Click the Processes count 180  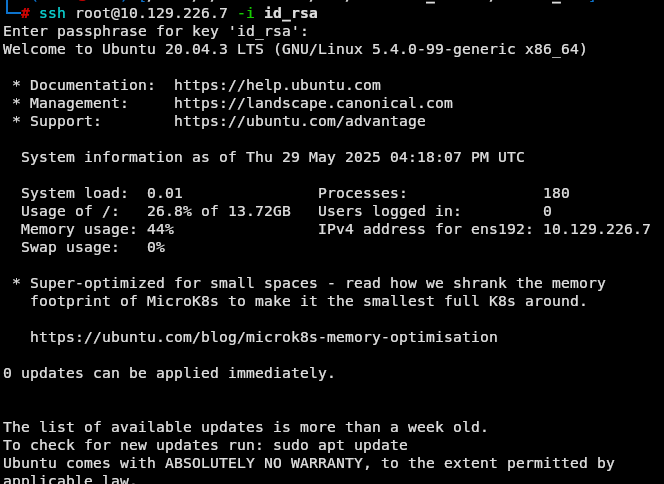[556, 194]
